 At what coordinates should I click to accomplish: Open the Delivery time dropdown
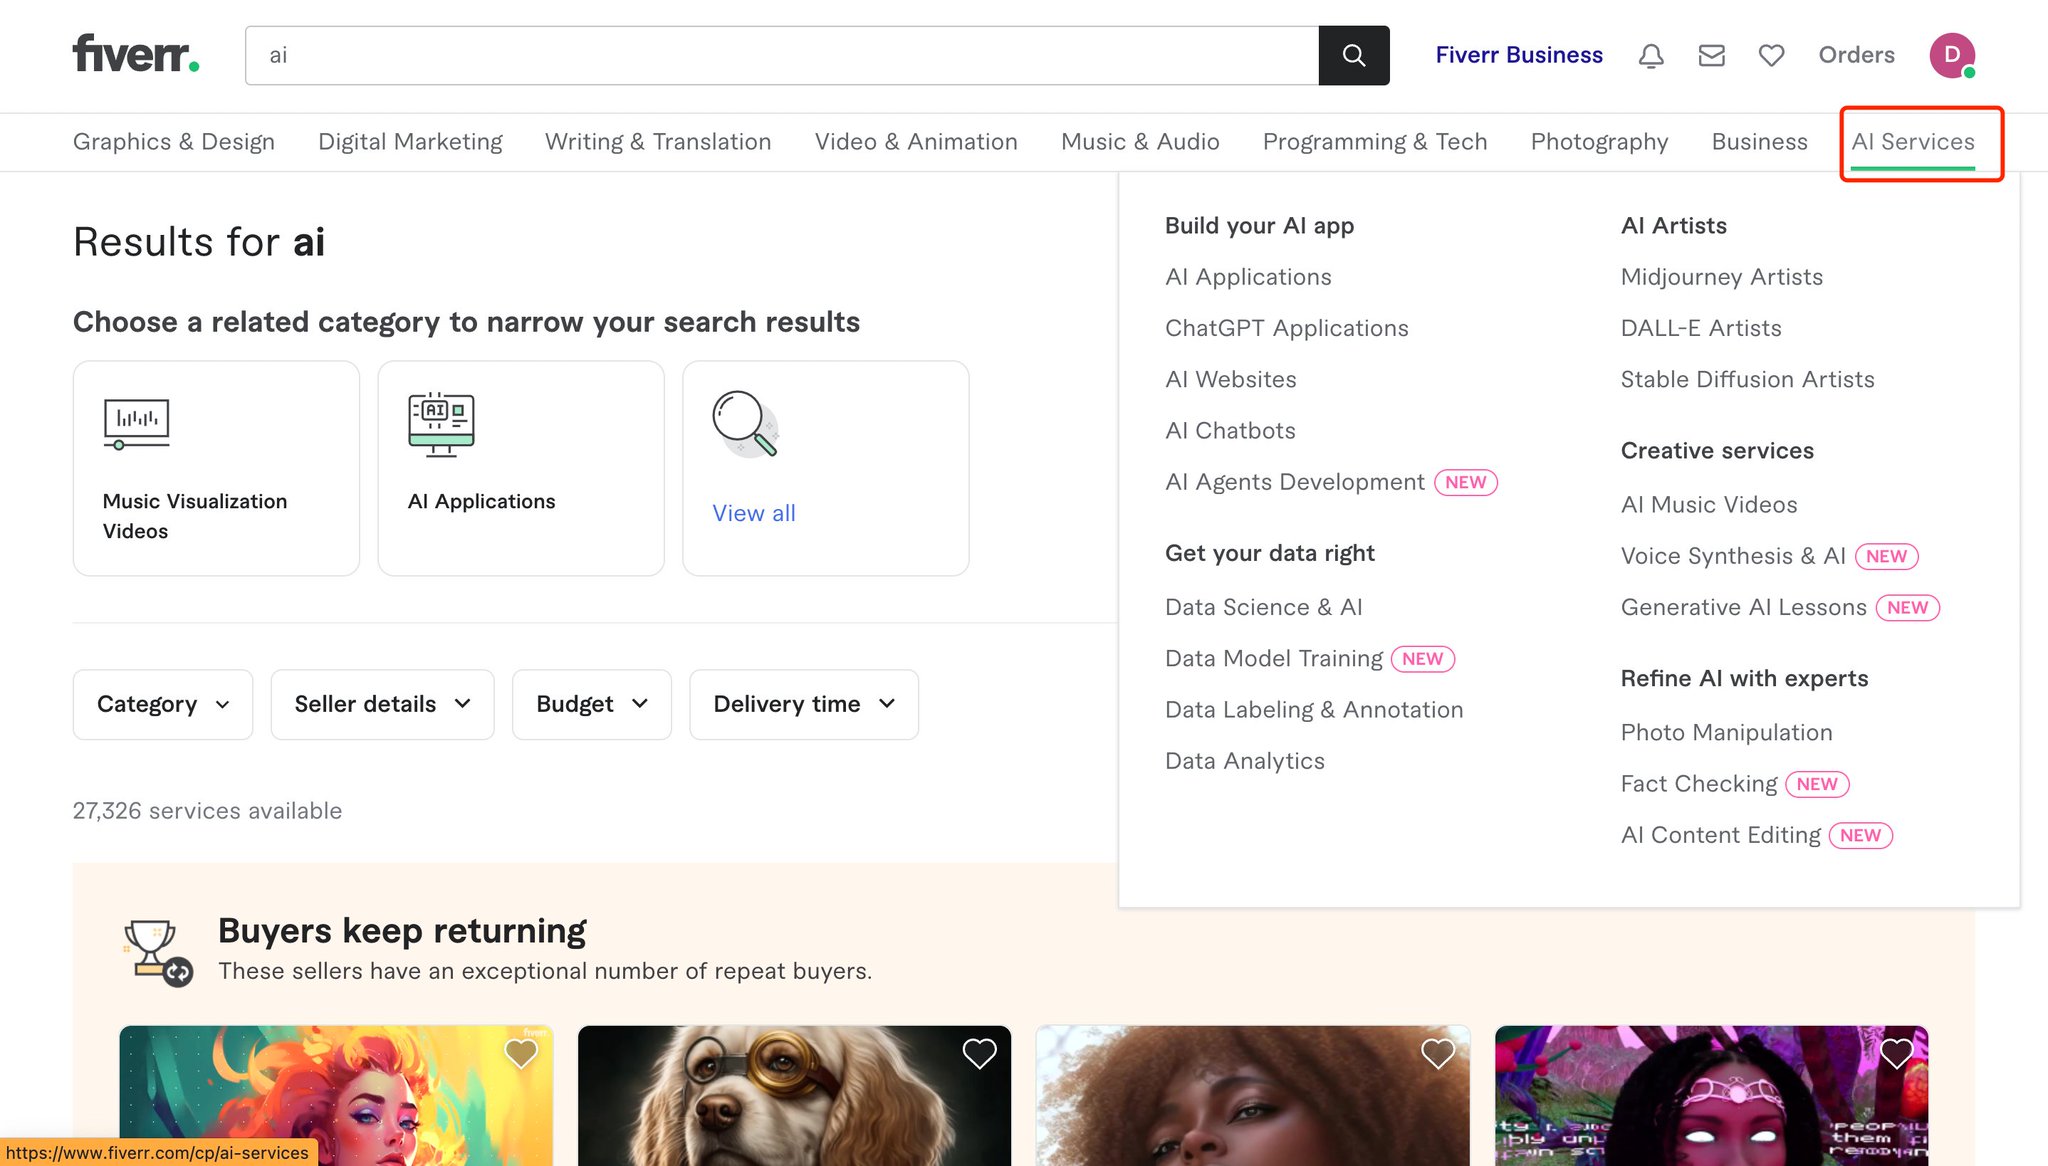pyautogui.click(x=804, y=704)
